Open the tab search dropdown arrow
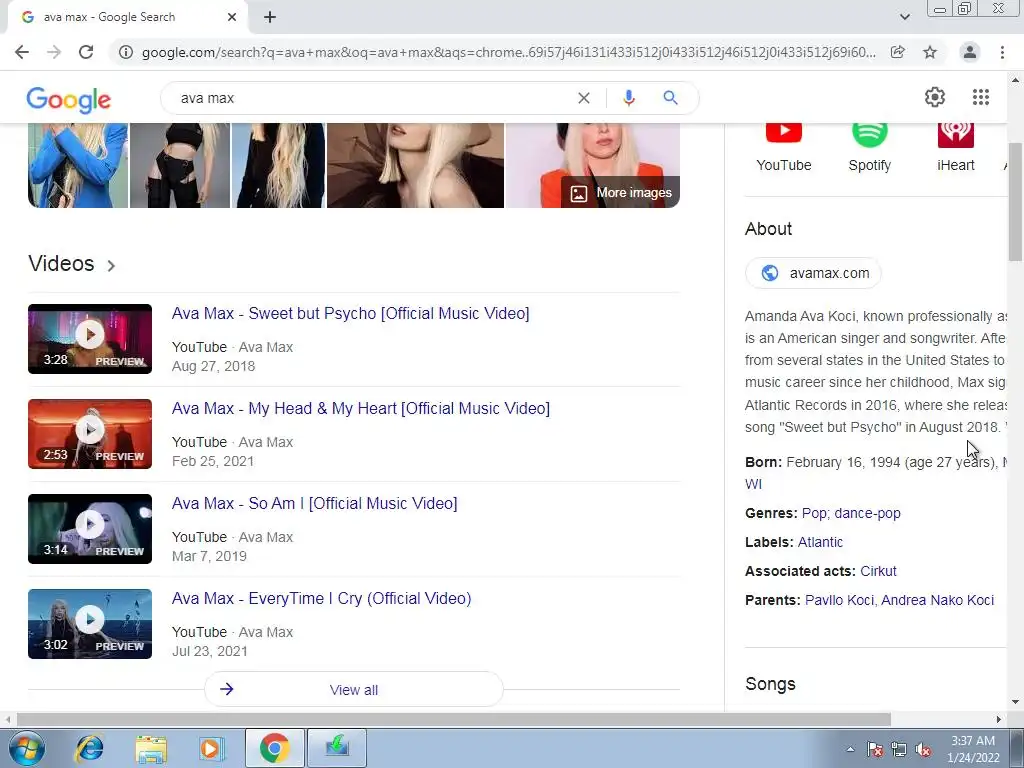Image resolution: width=1024 pixels, height=768 pixels. tap(904, 17)
